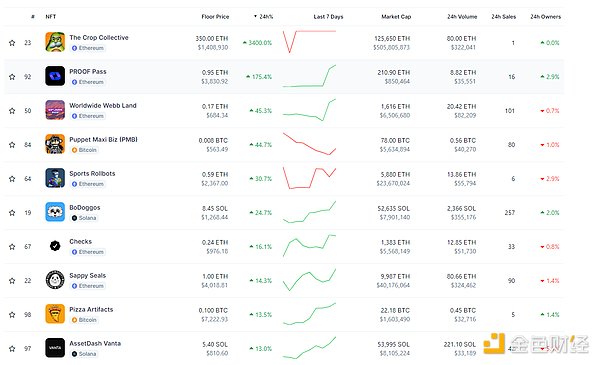Toggle star for PROOF Pass row
Image resolution: width=600 pixels, height=365 pixels.
point(12,77)
